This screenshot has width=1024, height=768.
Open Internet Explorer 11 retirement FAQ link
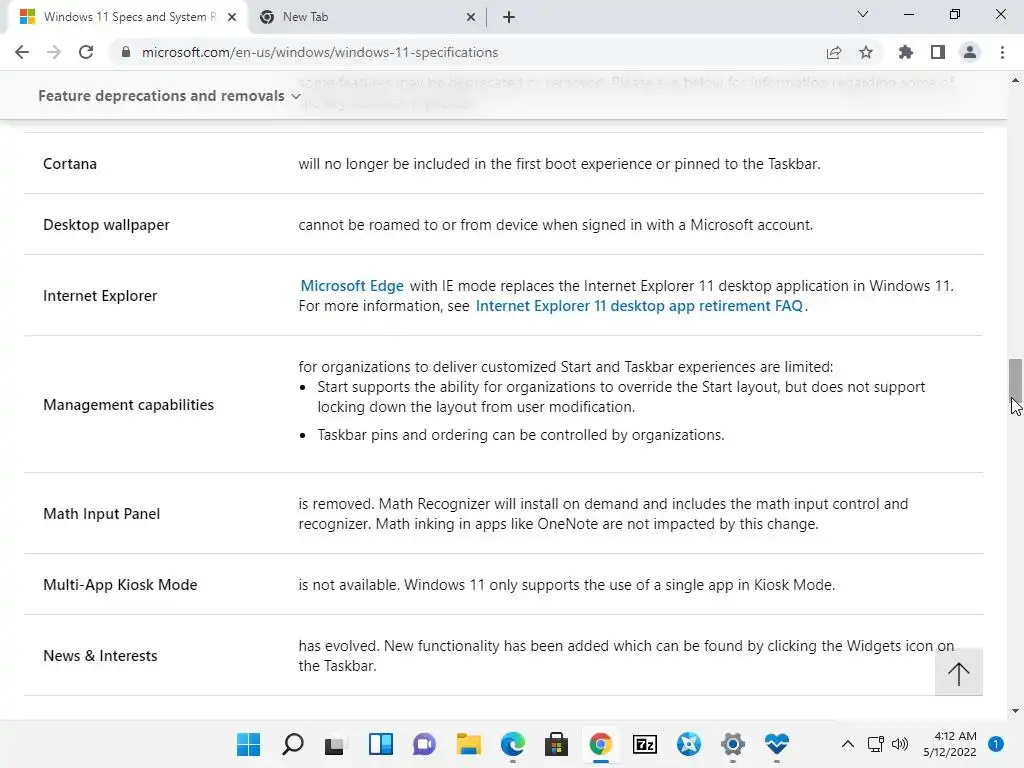click(x=639, y=306)
